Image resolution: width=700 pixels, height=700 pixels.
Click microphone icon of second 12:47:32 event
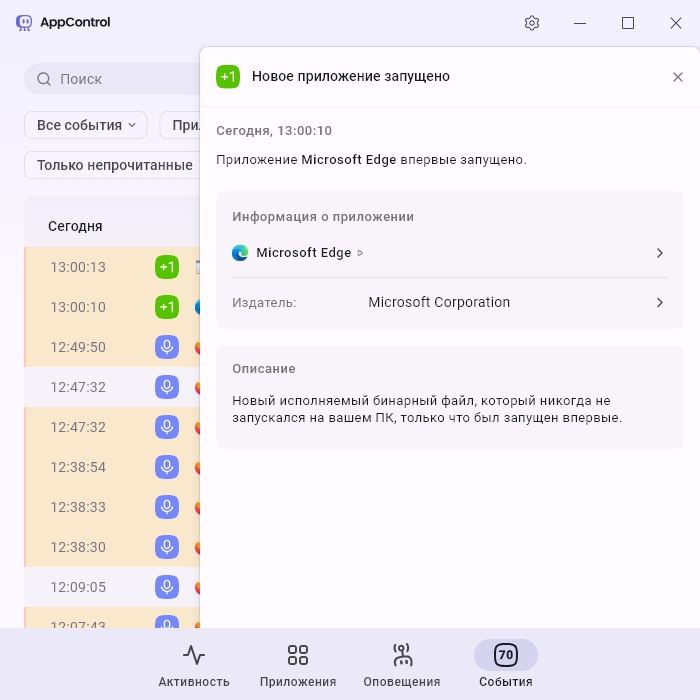(x=167, y=427)
